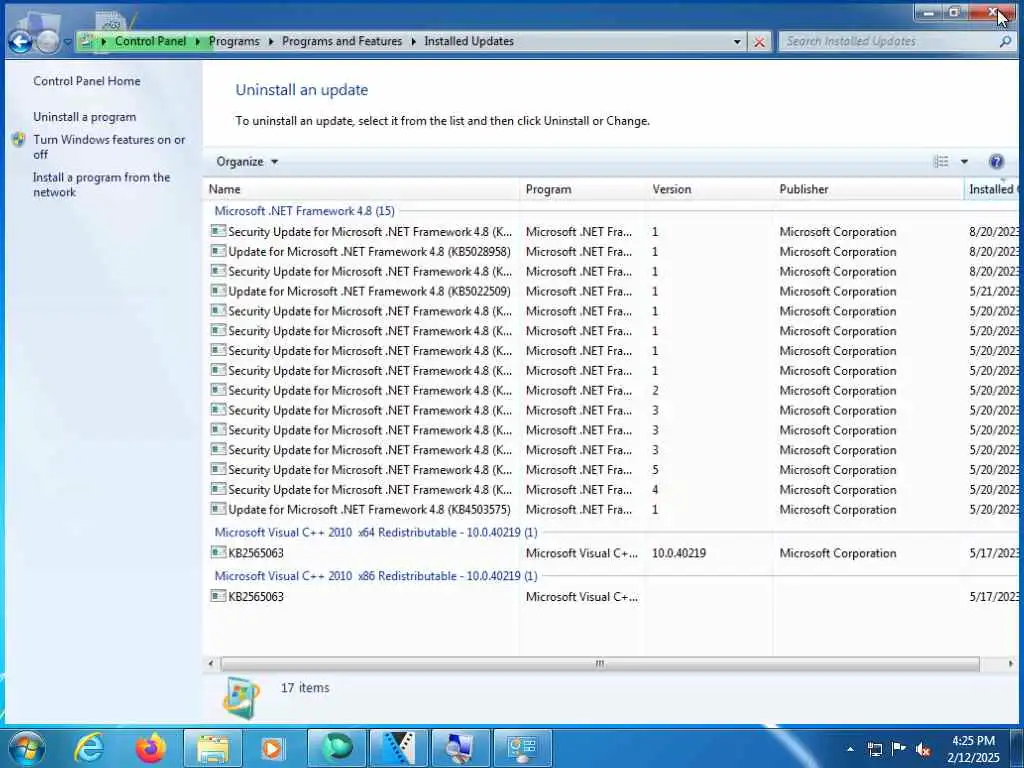This screenshot has width=1024, height=768.
Task: Open the address bar history dropdown
Action: (737, 42)
